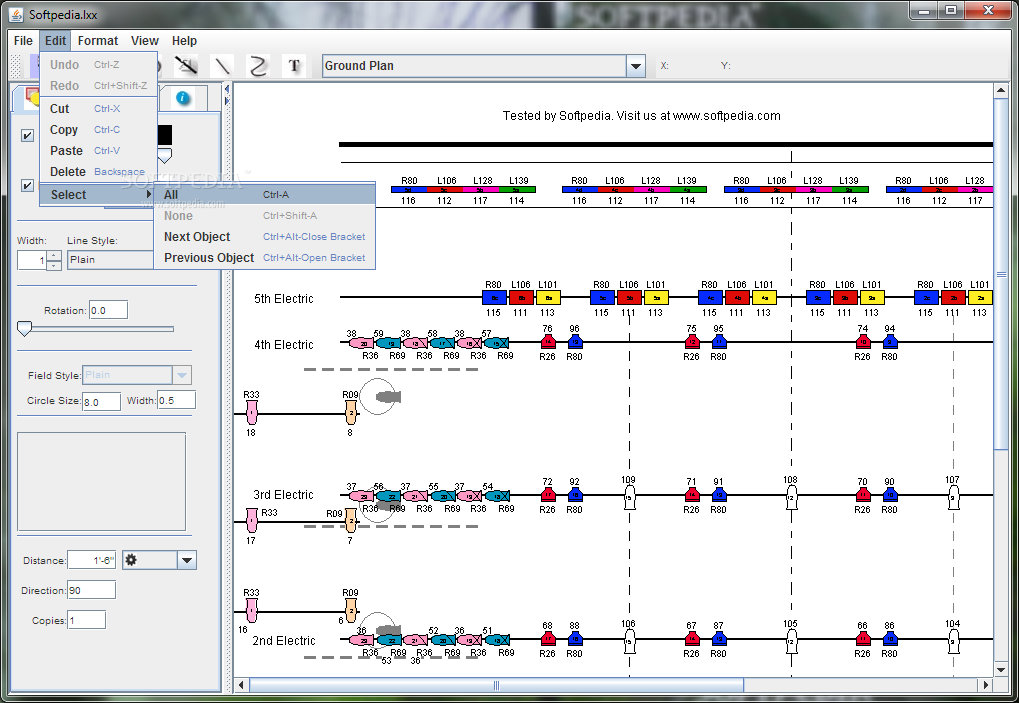This screenshot has width=1019, height=703.
Task: Select the Text tool
Action: pos(294,66)
